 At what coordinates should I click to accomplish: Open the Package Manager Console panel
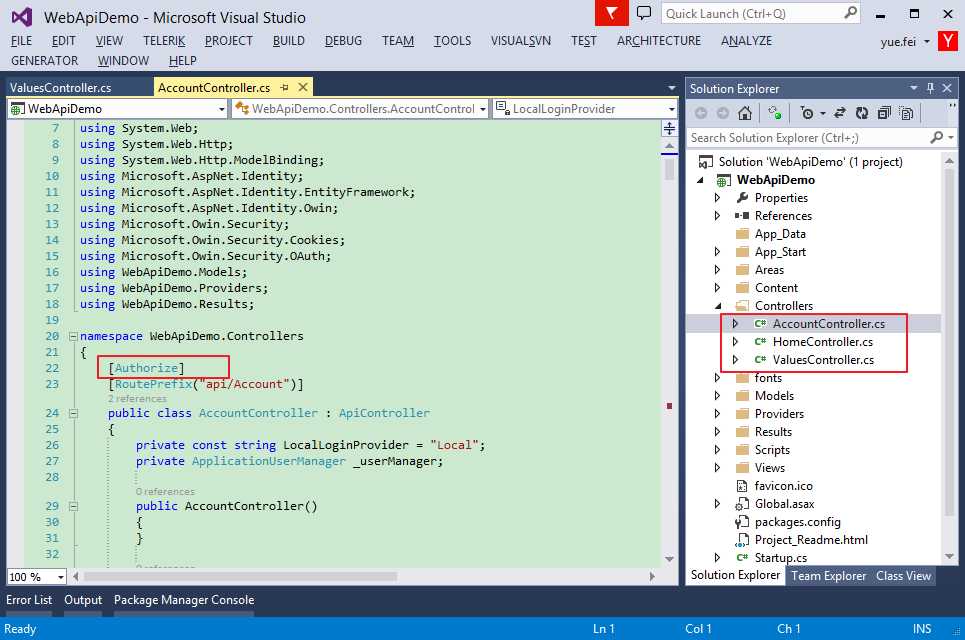click(184, 600)
